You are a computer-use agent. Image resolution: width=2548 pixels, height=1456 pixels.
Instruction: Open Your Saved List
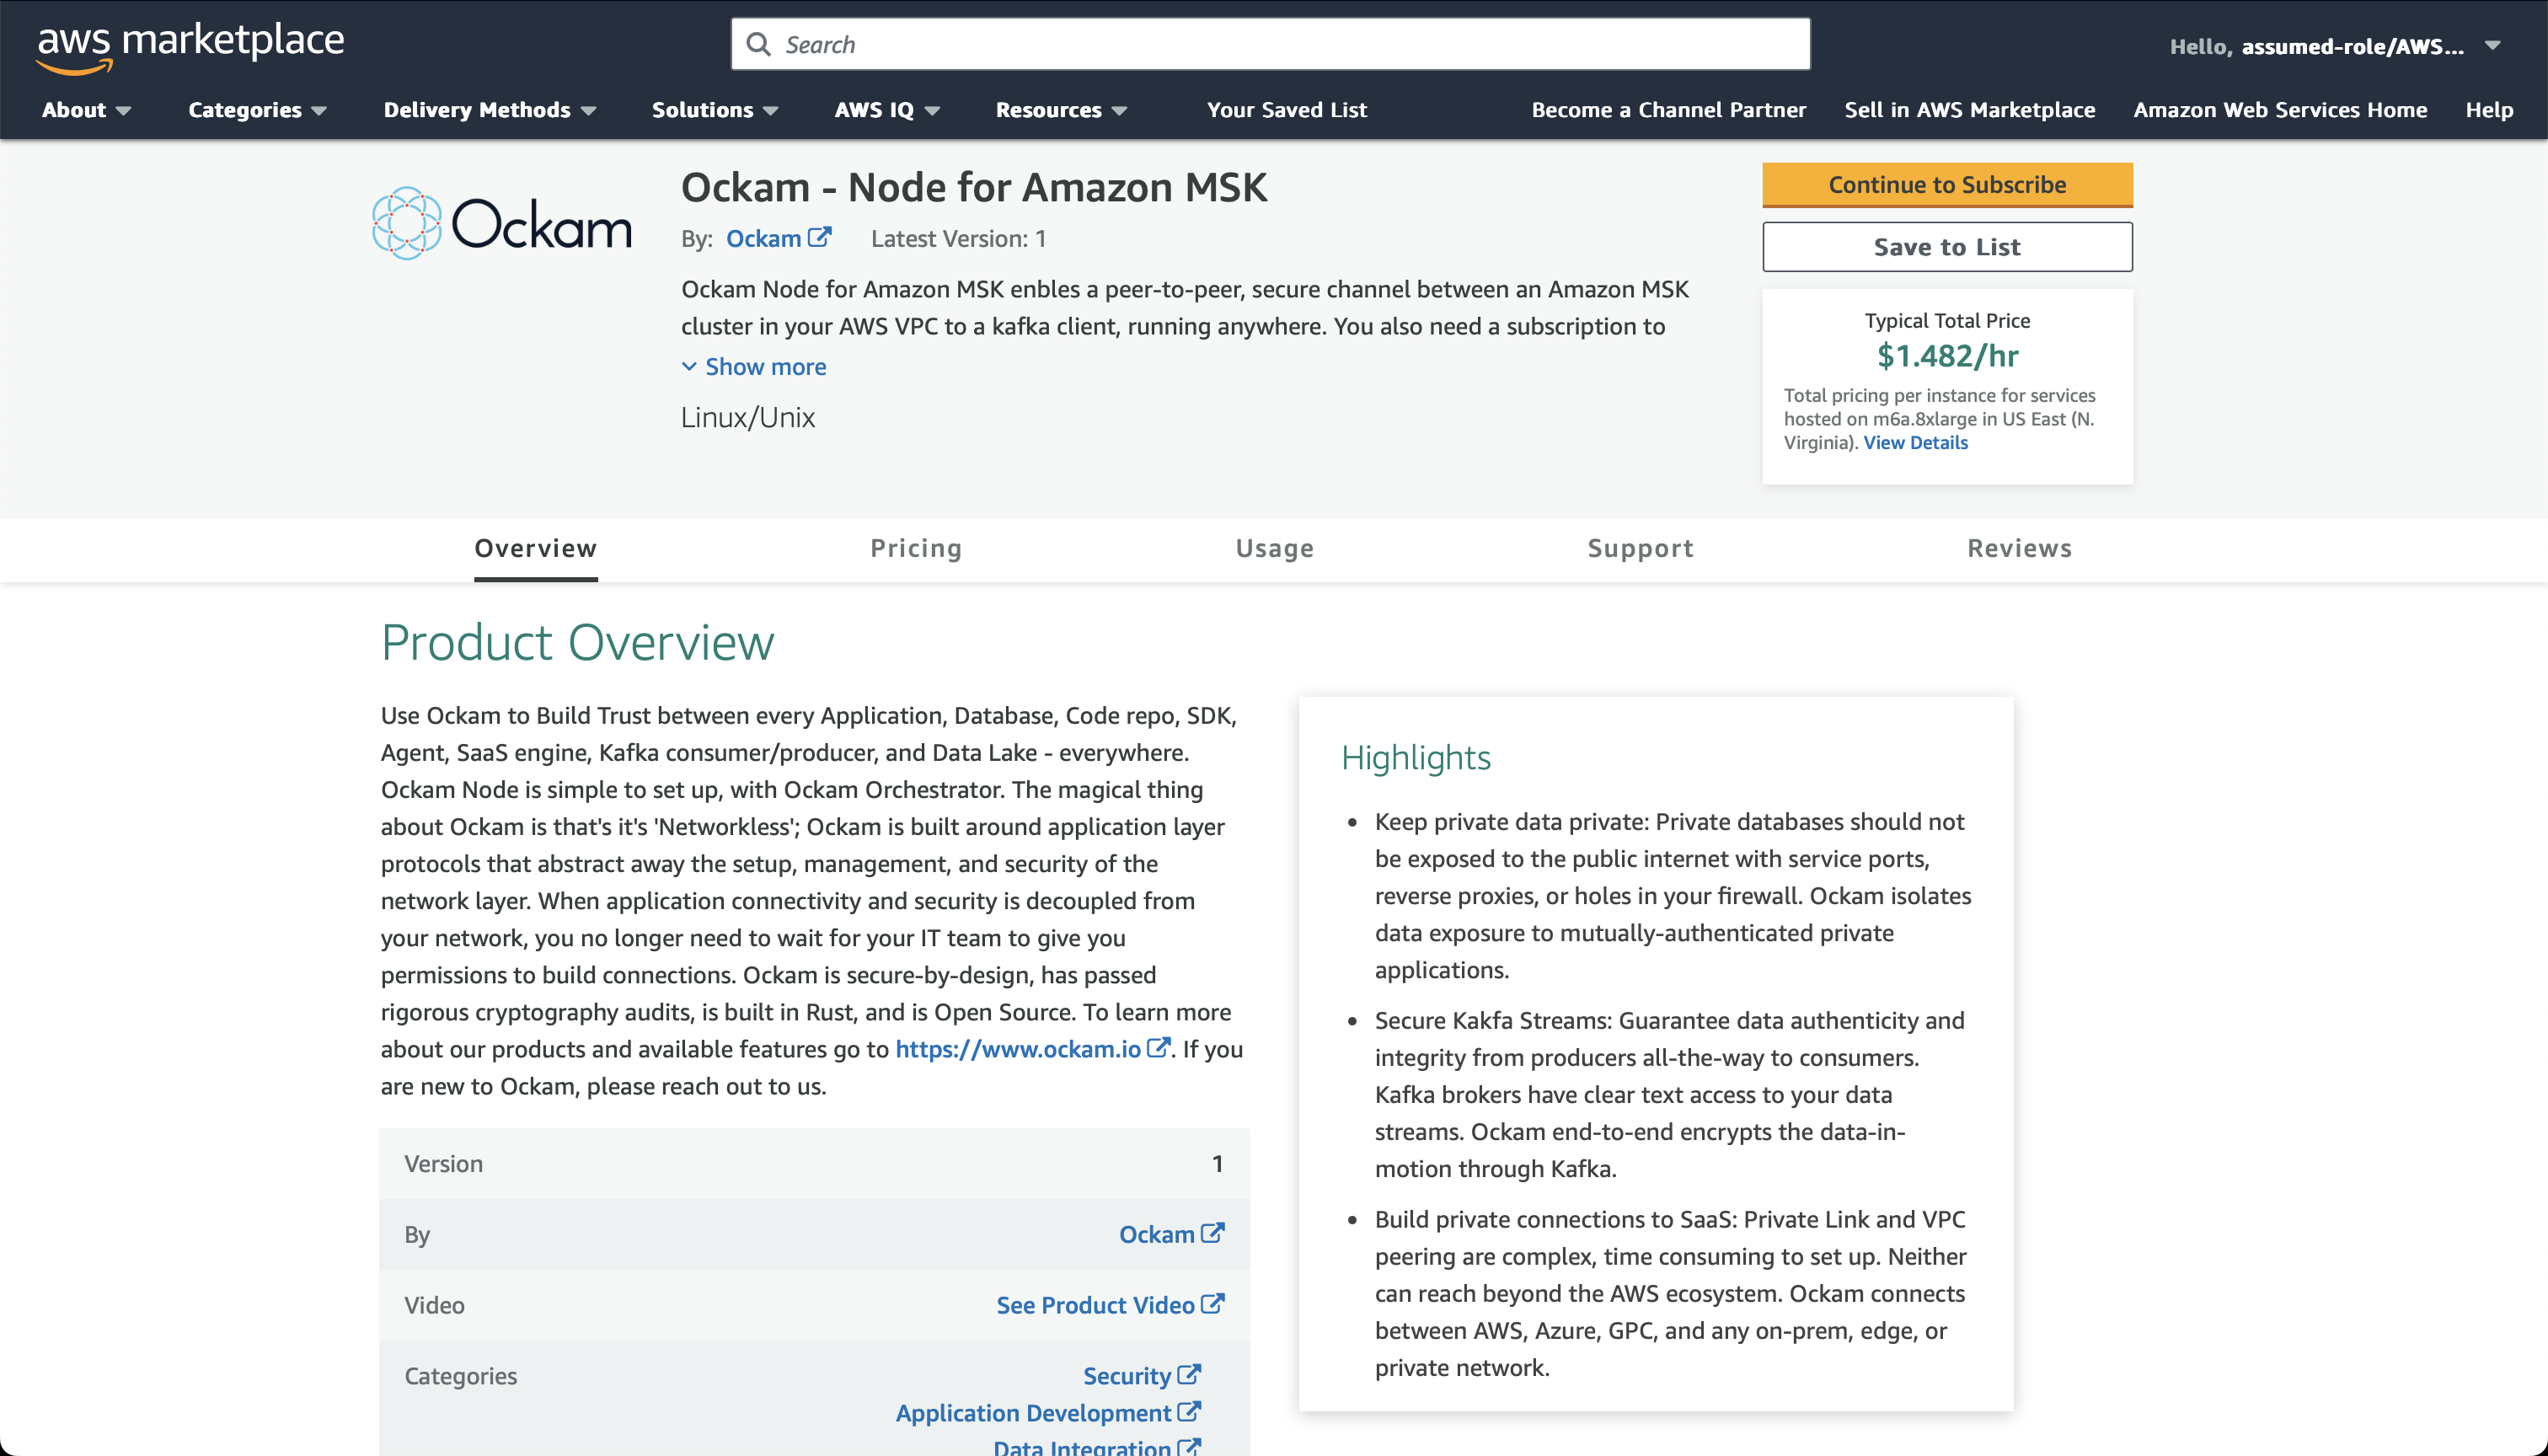(x=1286, y=110)
